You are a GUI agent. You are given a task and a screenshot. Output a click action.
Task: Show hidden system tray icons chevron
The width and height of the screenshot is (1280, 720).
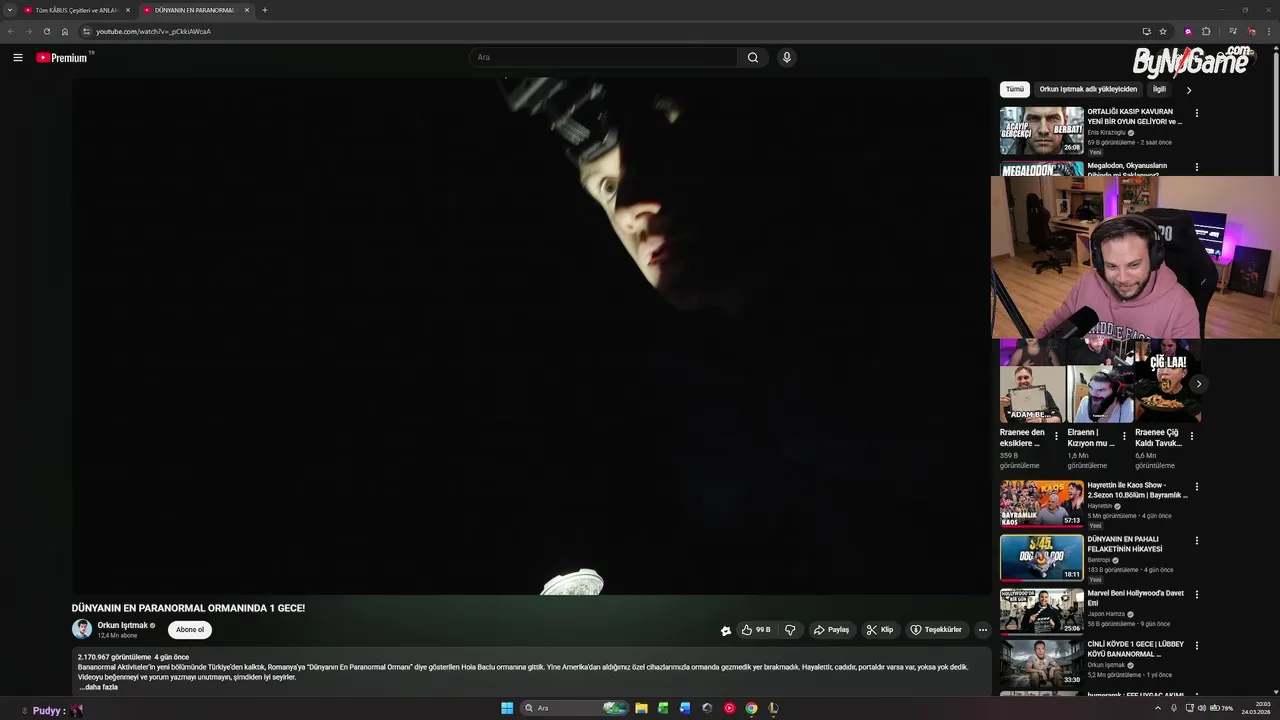coord(1158,708)
